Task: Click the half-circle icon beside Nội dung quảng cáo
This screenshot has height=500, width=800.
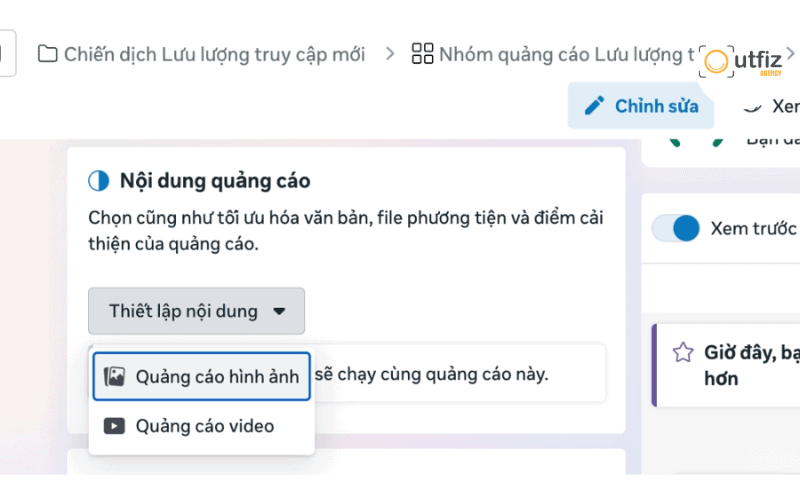Action: click(98, 181)
